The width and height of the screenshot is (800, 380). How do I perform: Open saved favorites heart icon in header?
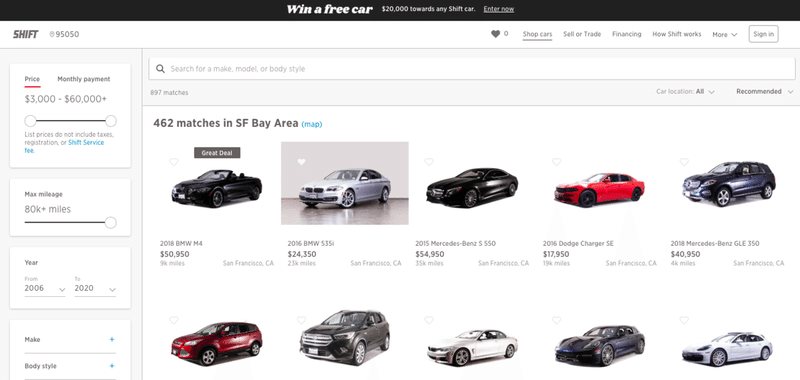pos(495,34)
